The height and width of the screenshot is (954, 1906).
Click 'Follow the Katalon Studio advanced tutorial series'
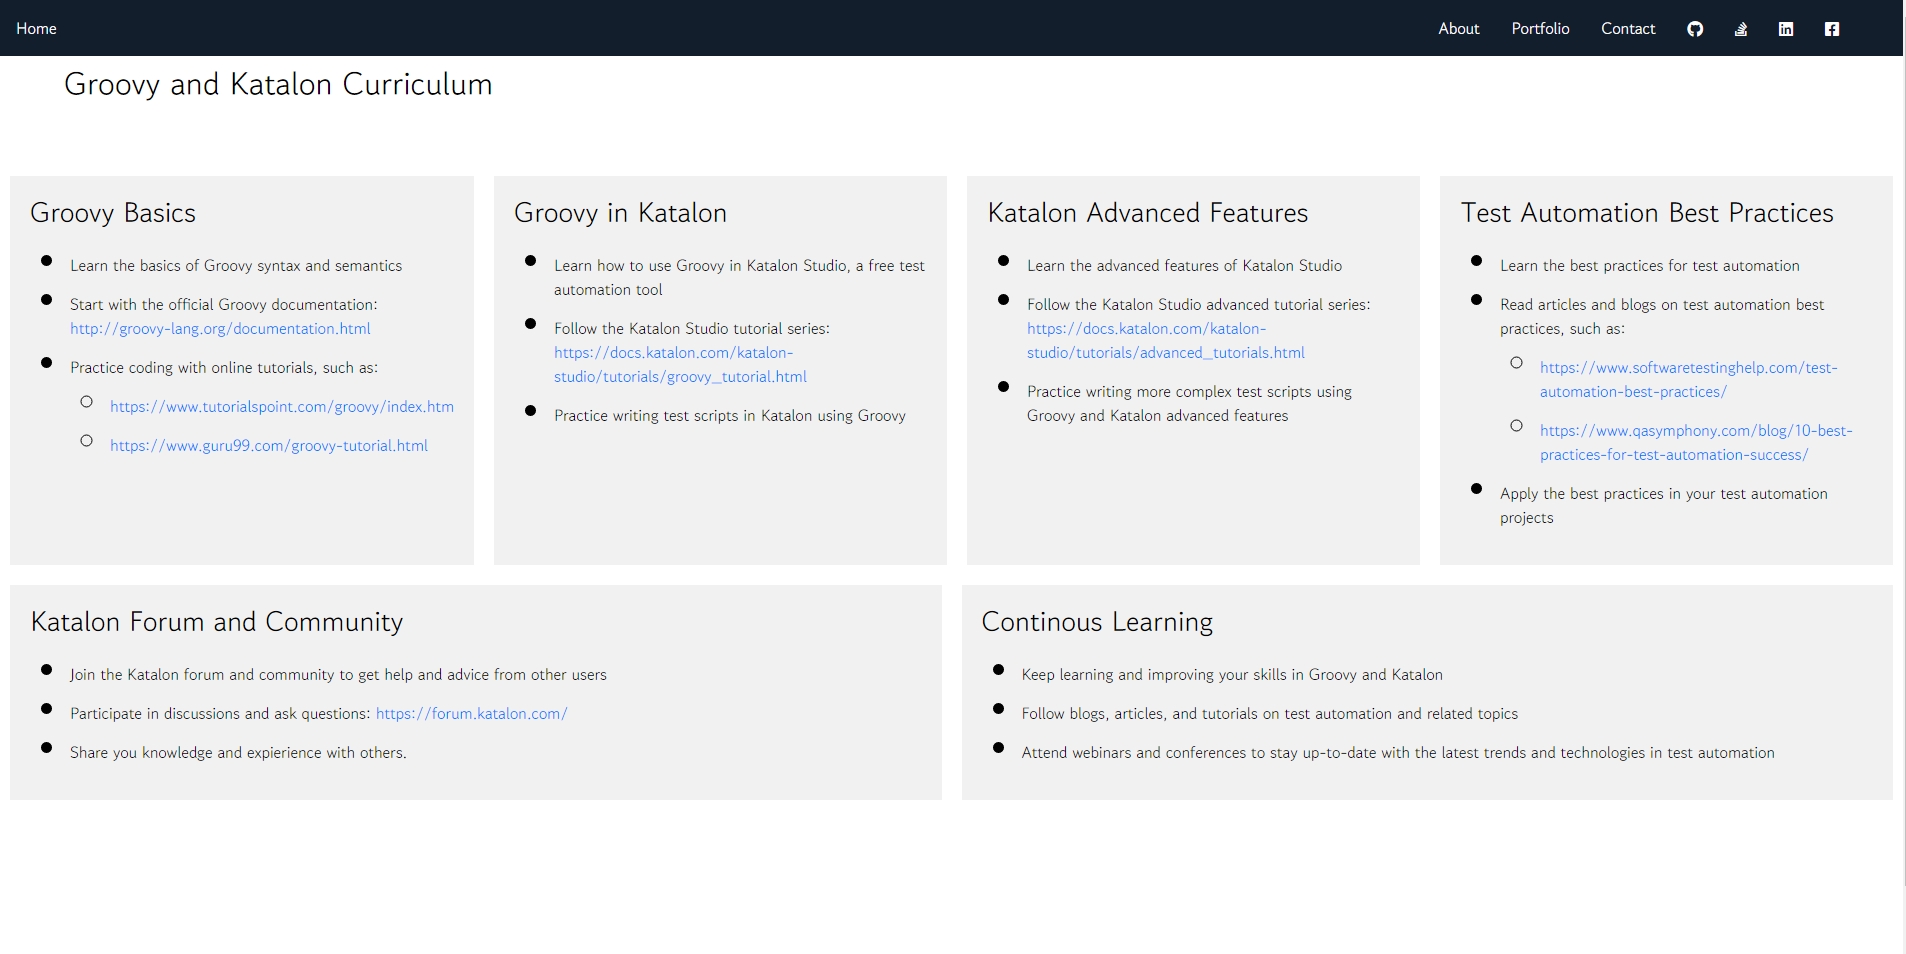tap(1198, 304)
